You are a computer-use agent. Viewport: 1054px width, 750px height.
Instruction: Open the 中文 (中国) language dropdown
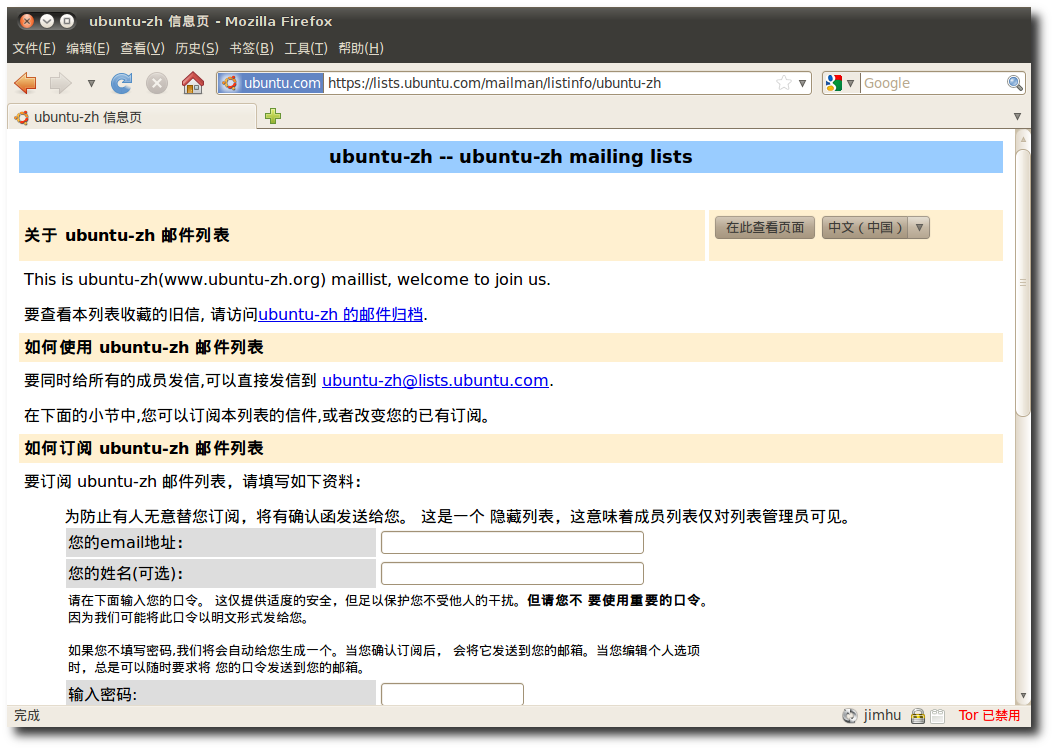876,228
